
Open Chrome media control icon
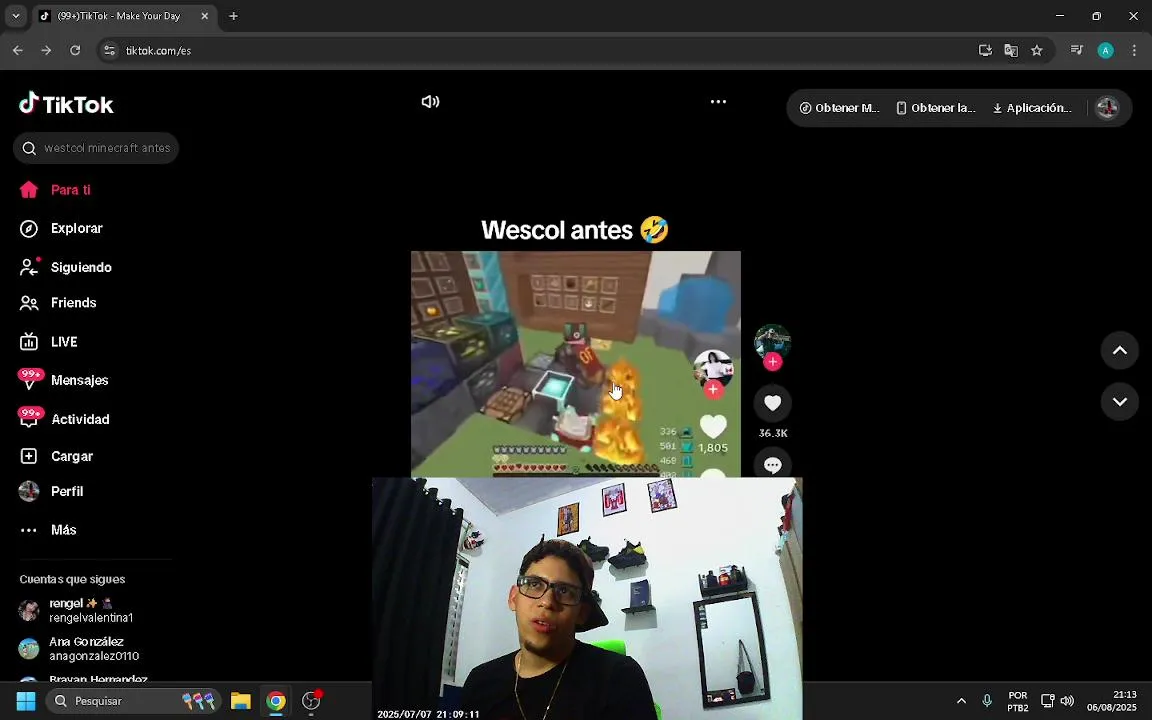[1076, 50]
